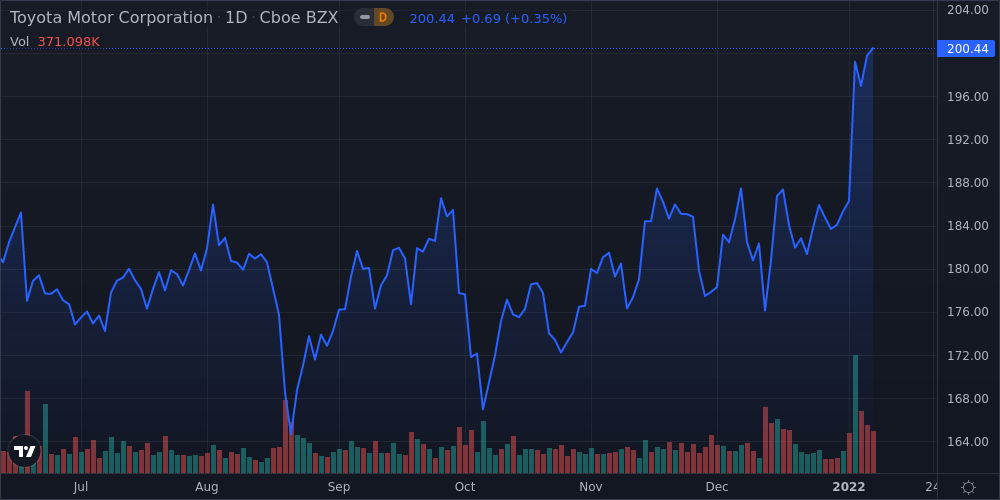Click the +0.69 (+0.35%) change value

point(514,18)
